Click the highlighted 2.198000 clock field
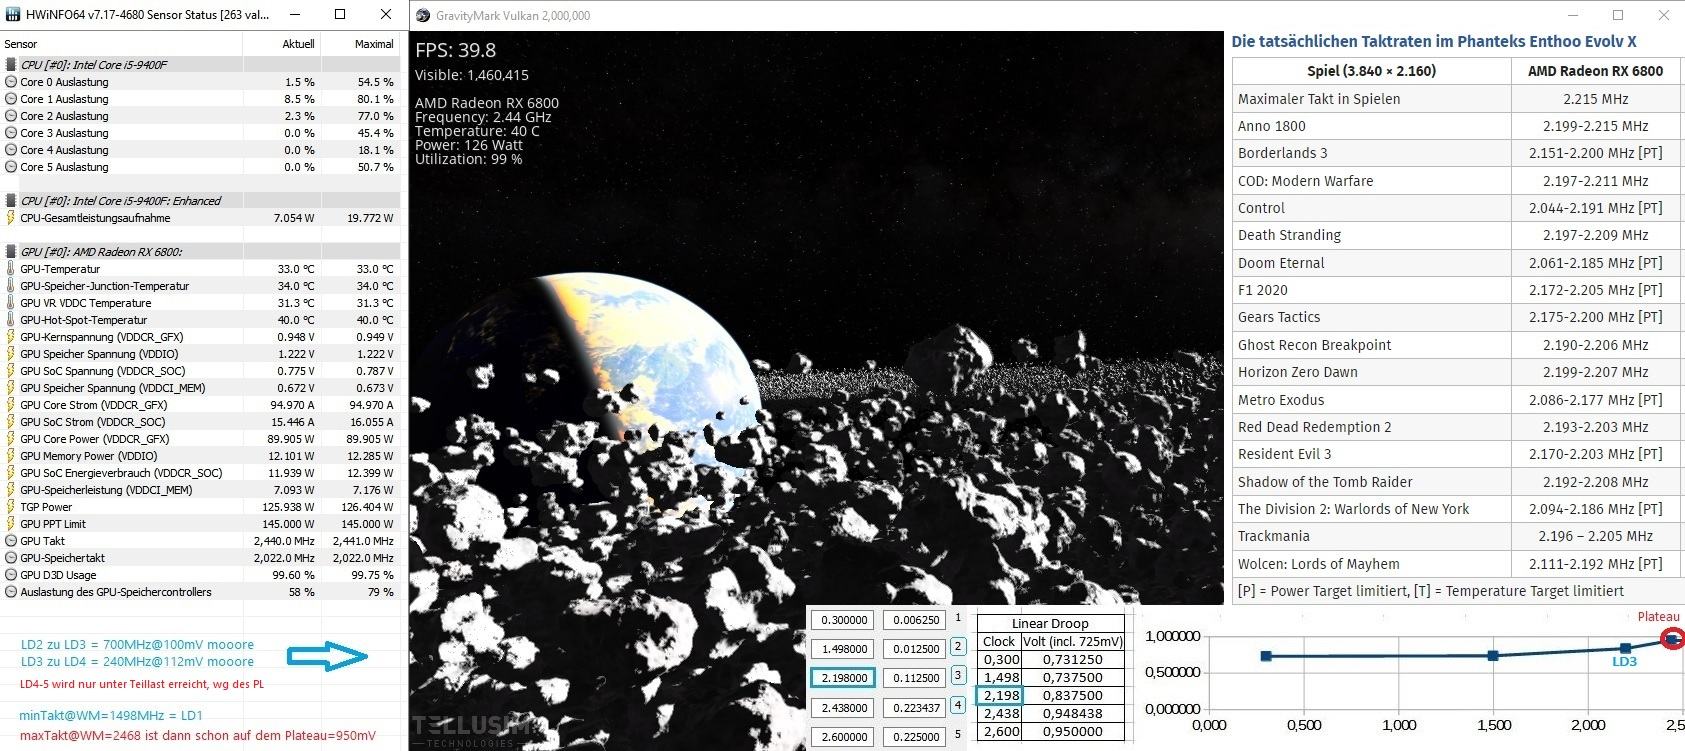 [843, 678]
